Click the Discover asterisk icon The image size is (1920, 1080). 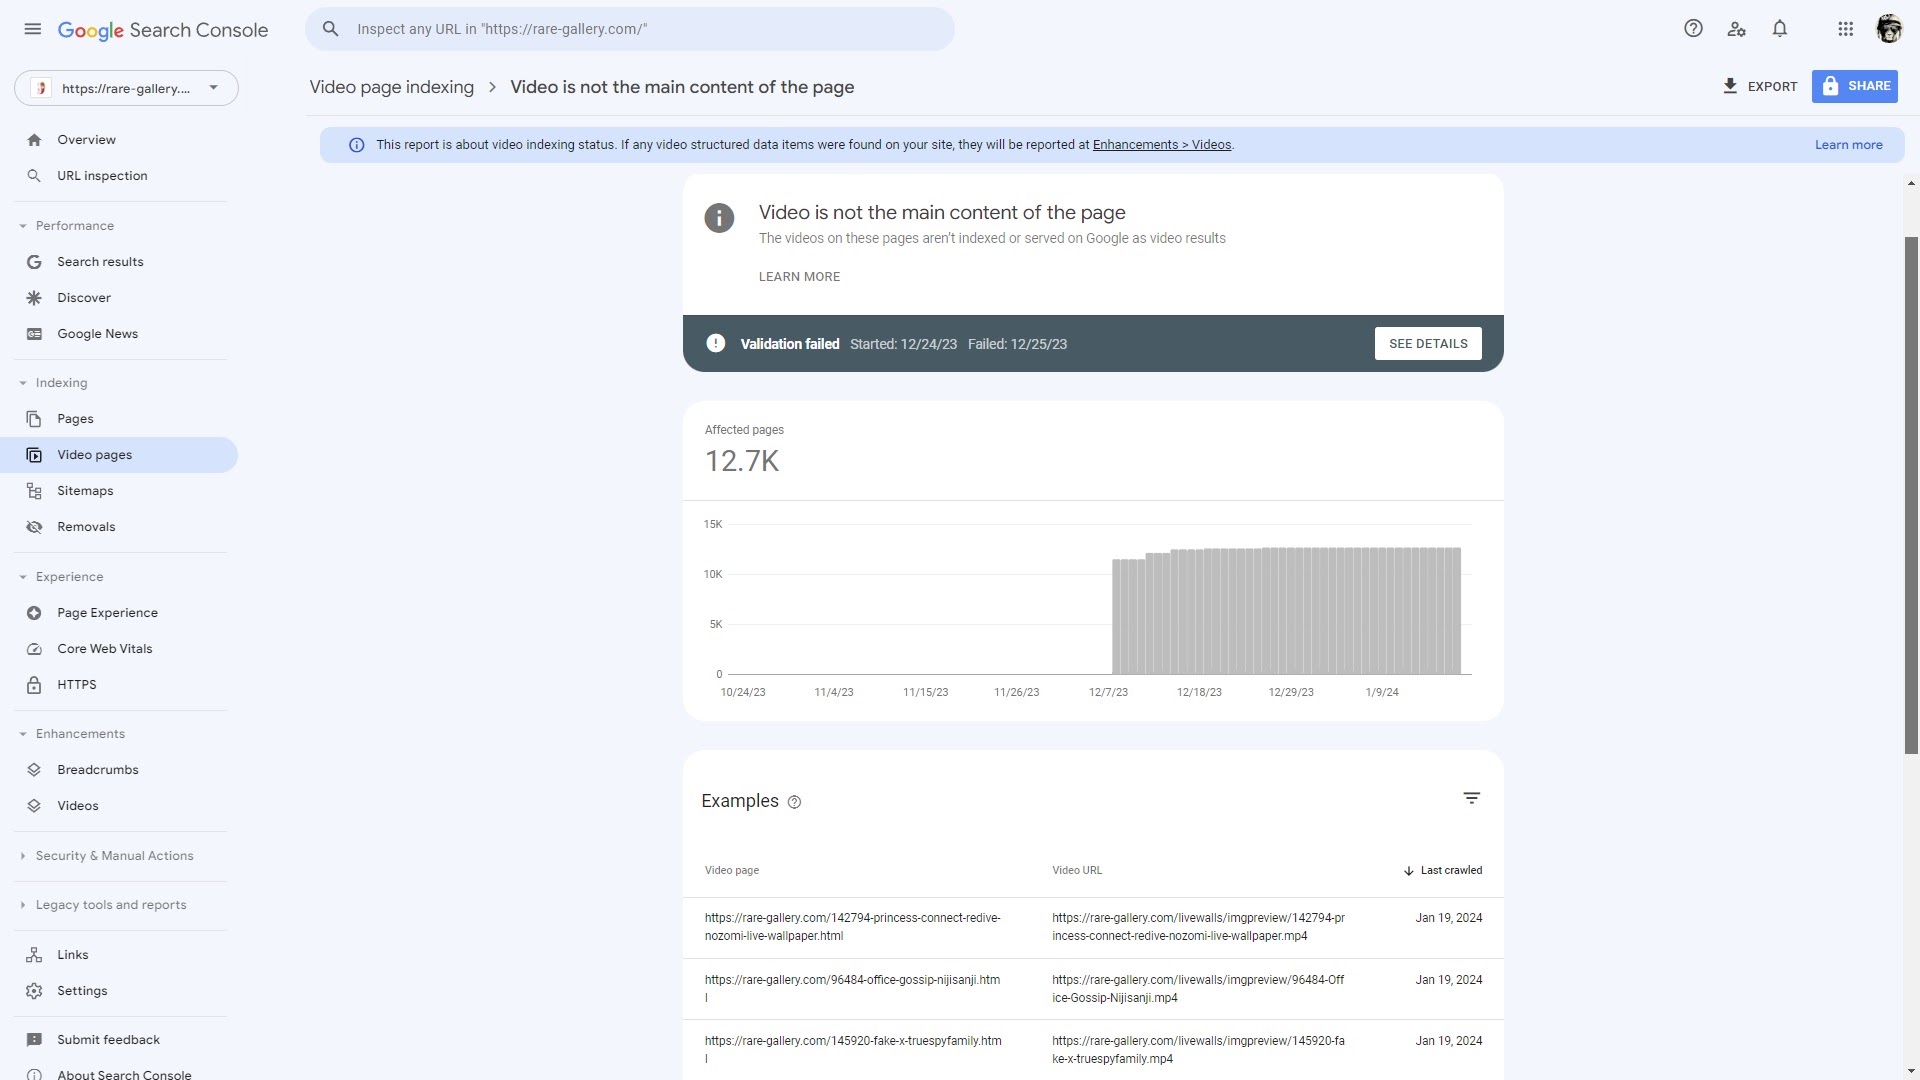(34, 298)
